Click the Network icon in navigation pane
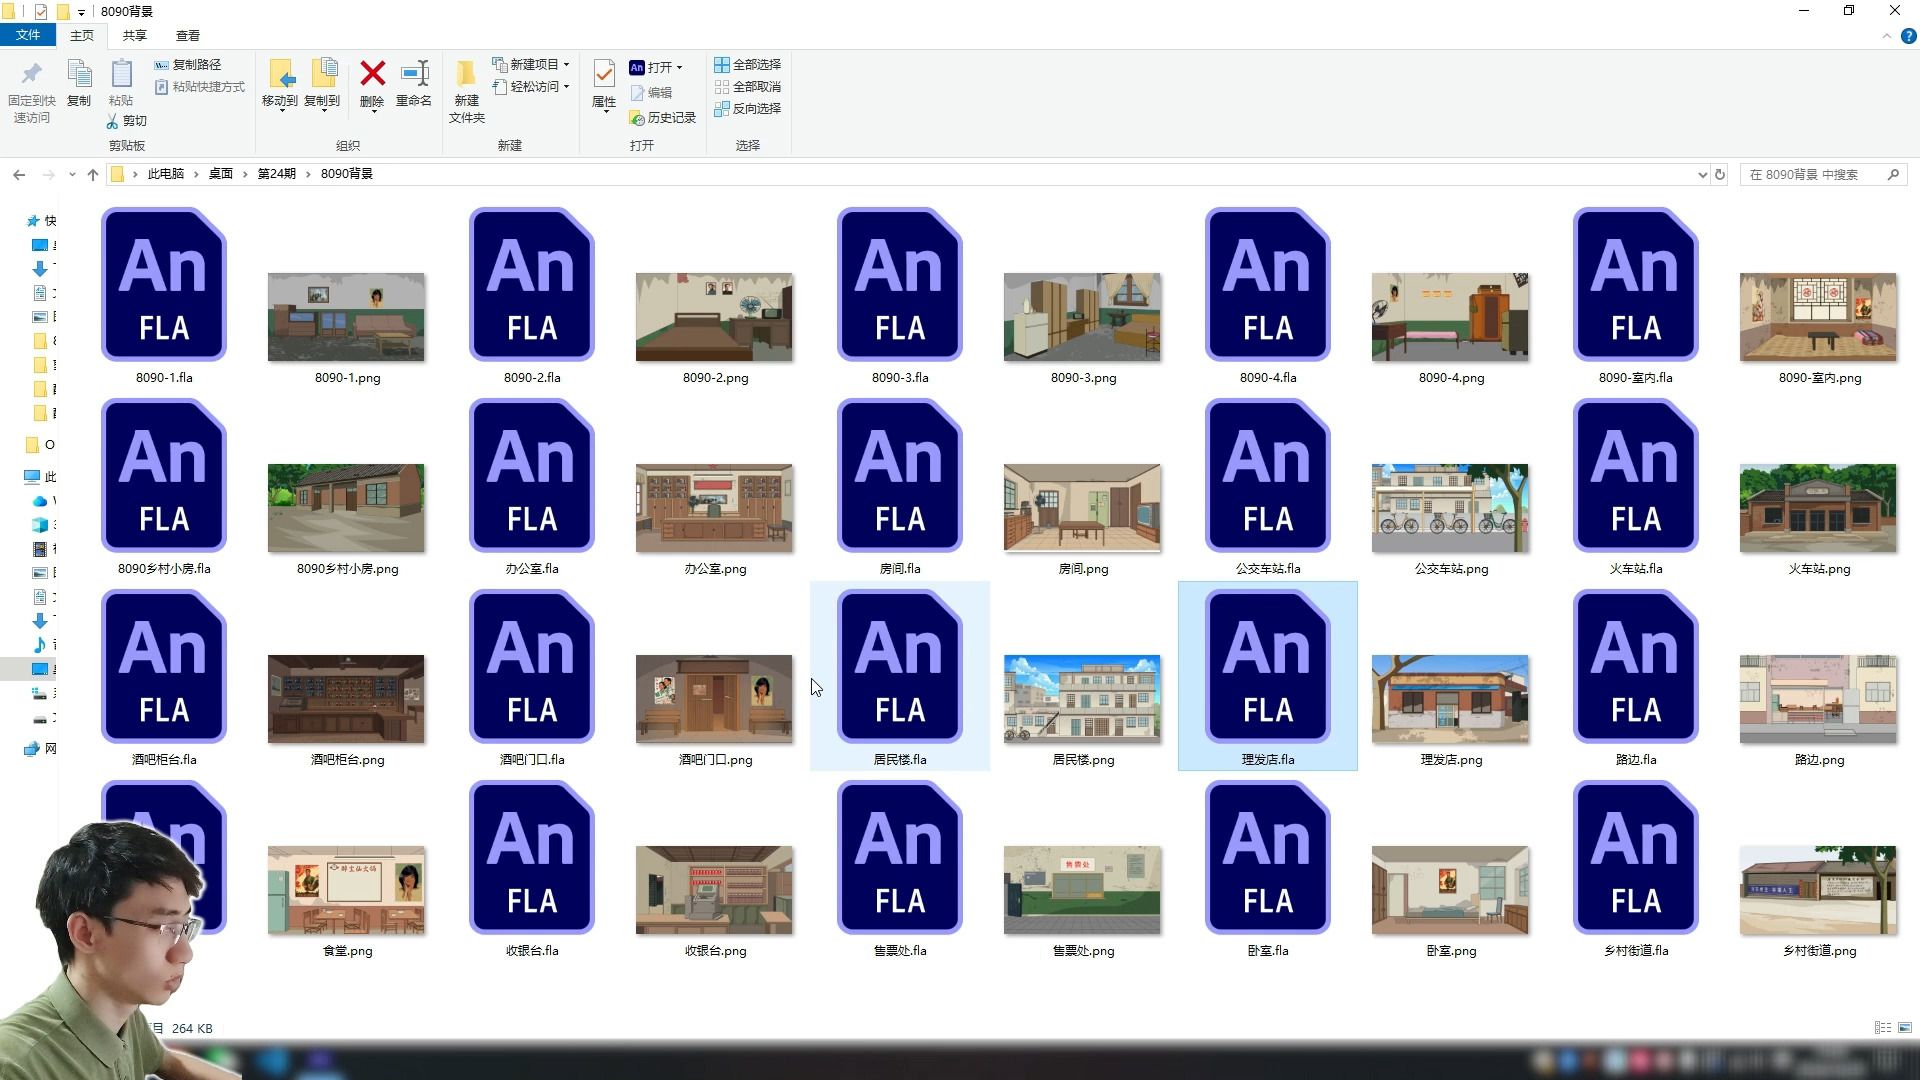This screenshot has height=1080, width=1920. point(32,749)
